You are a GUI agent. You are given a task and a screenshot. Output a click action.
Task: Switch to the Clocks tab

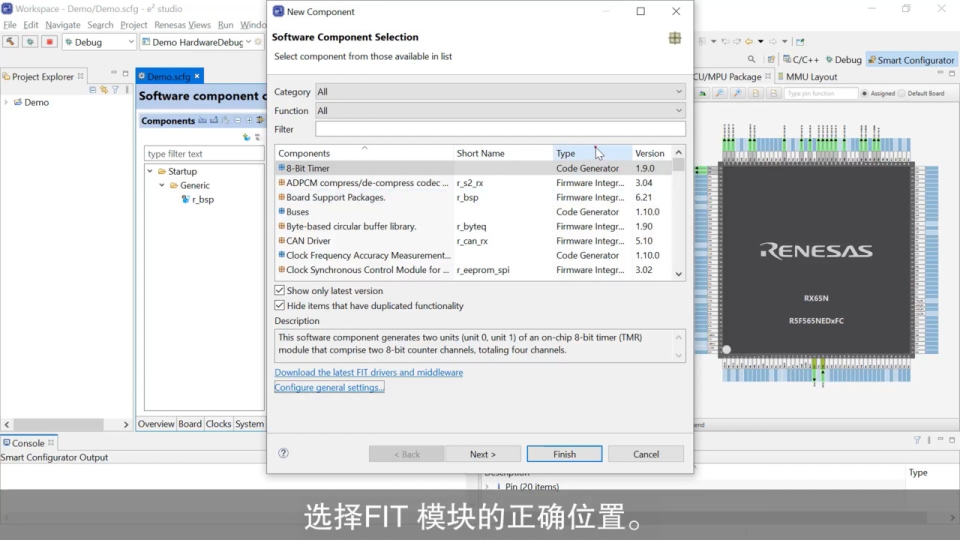pos(218,424)
